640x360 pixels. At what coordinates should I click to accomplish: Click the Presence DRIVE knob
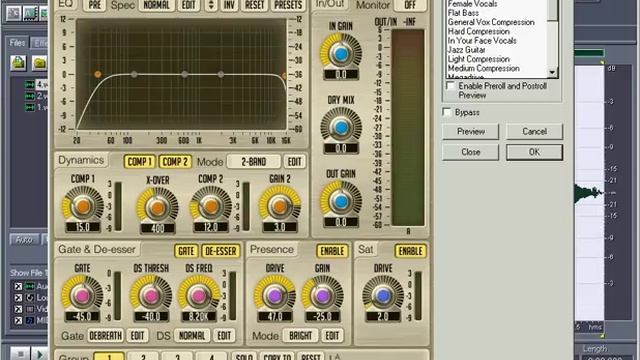[x=275, y=296]
